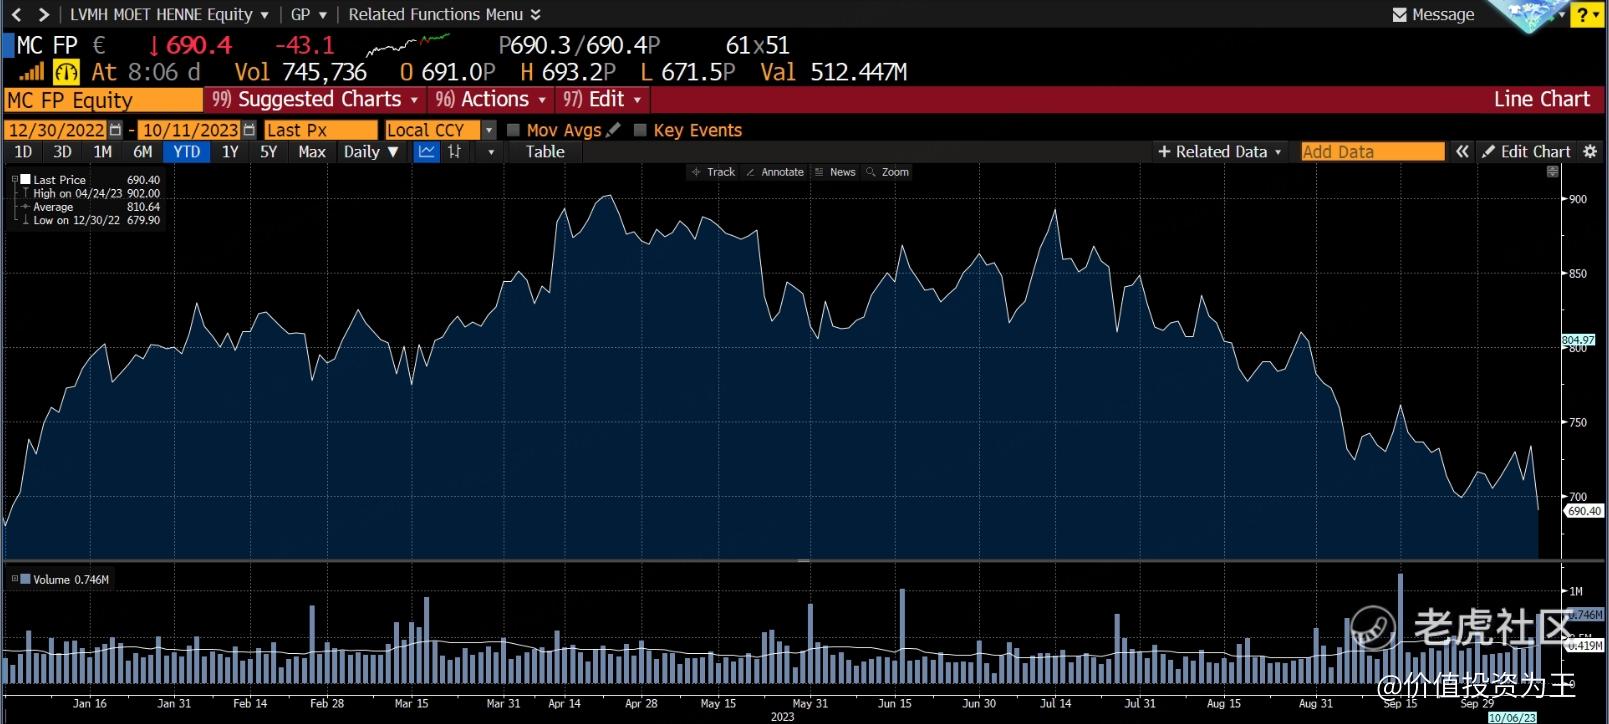Collapse the panel with double left chevrons
This screenshot has height=724, width=1609.
click(x=1462, y=152)
